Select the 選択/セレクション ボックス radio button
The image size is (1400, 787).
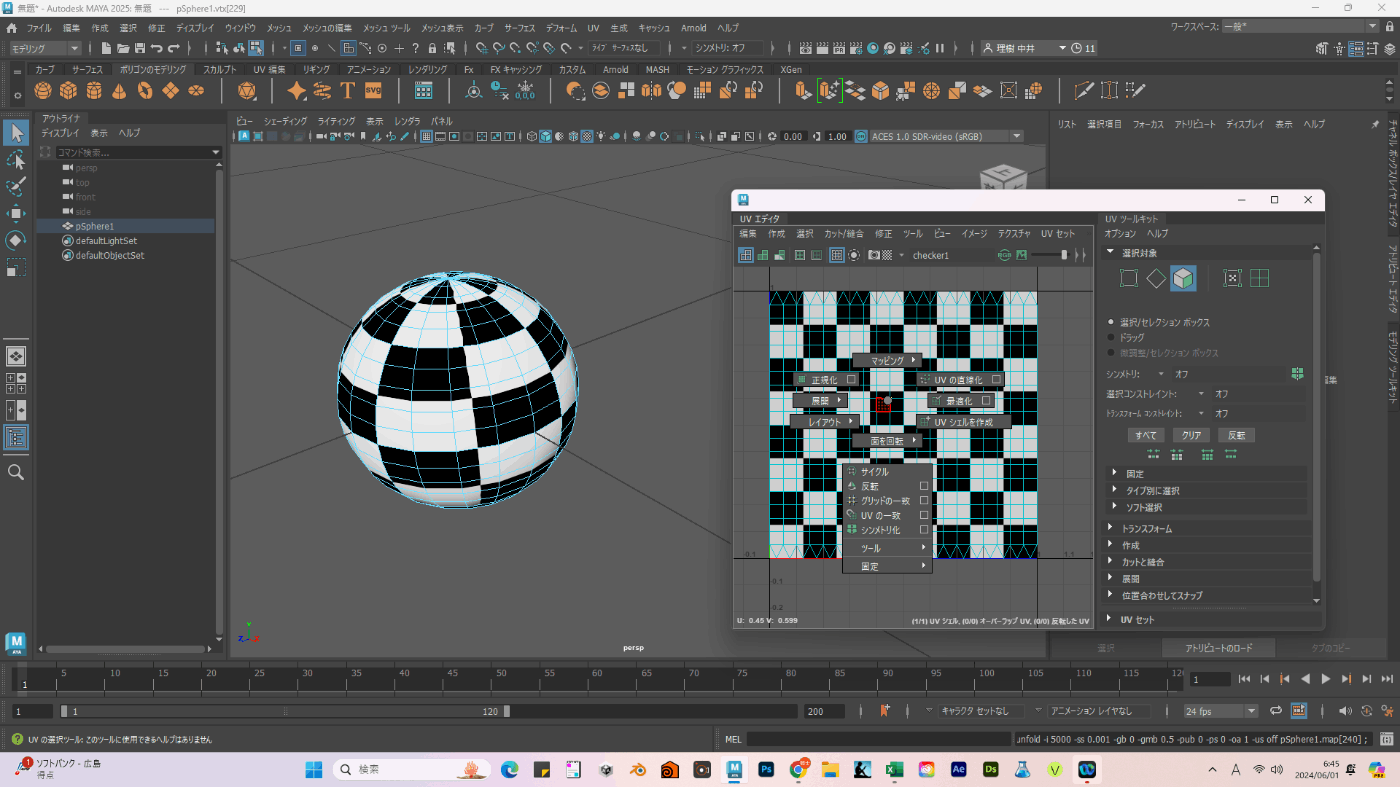pyautogui.click(x=1111, y=322)
